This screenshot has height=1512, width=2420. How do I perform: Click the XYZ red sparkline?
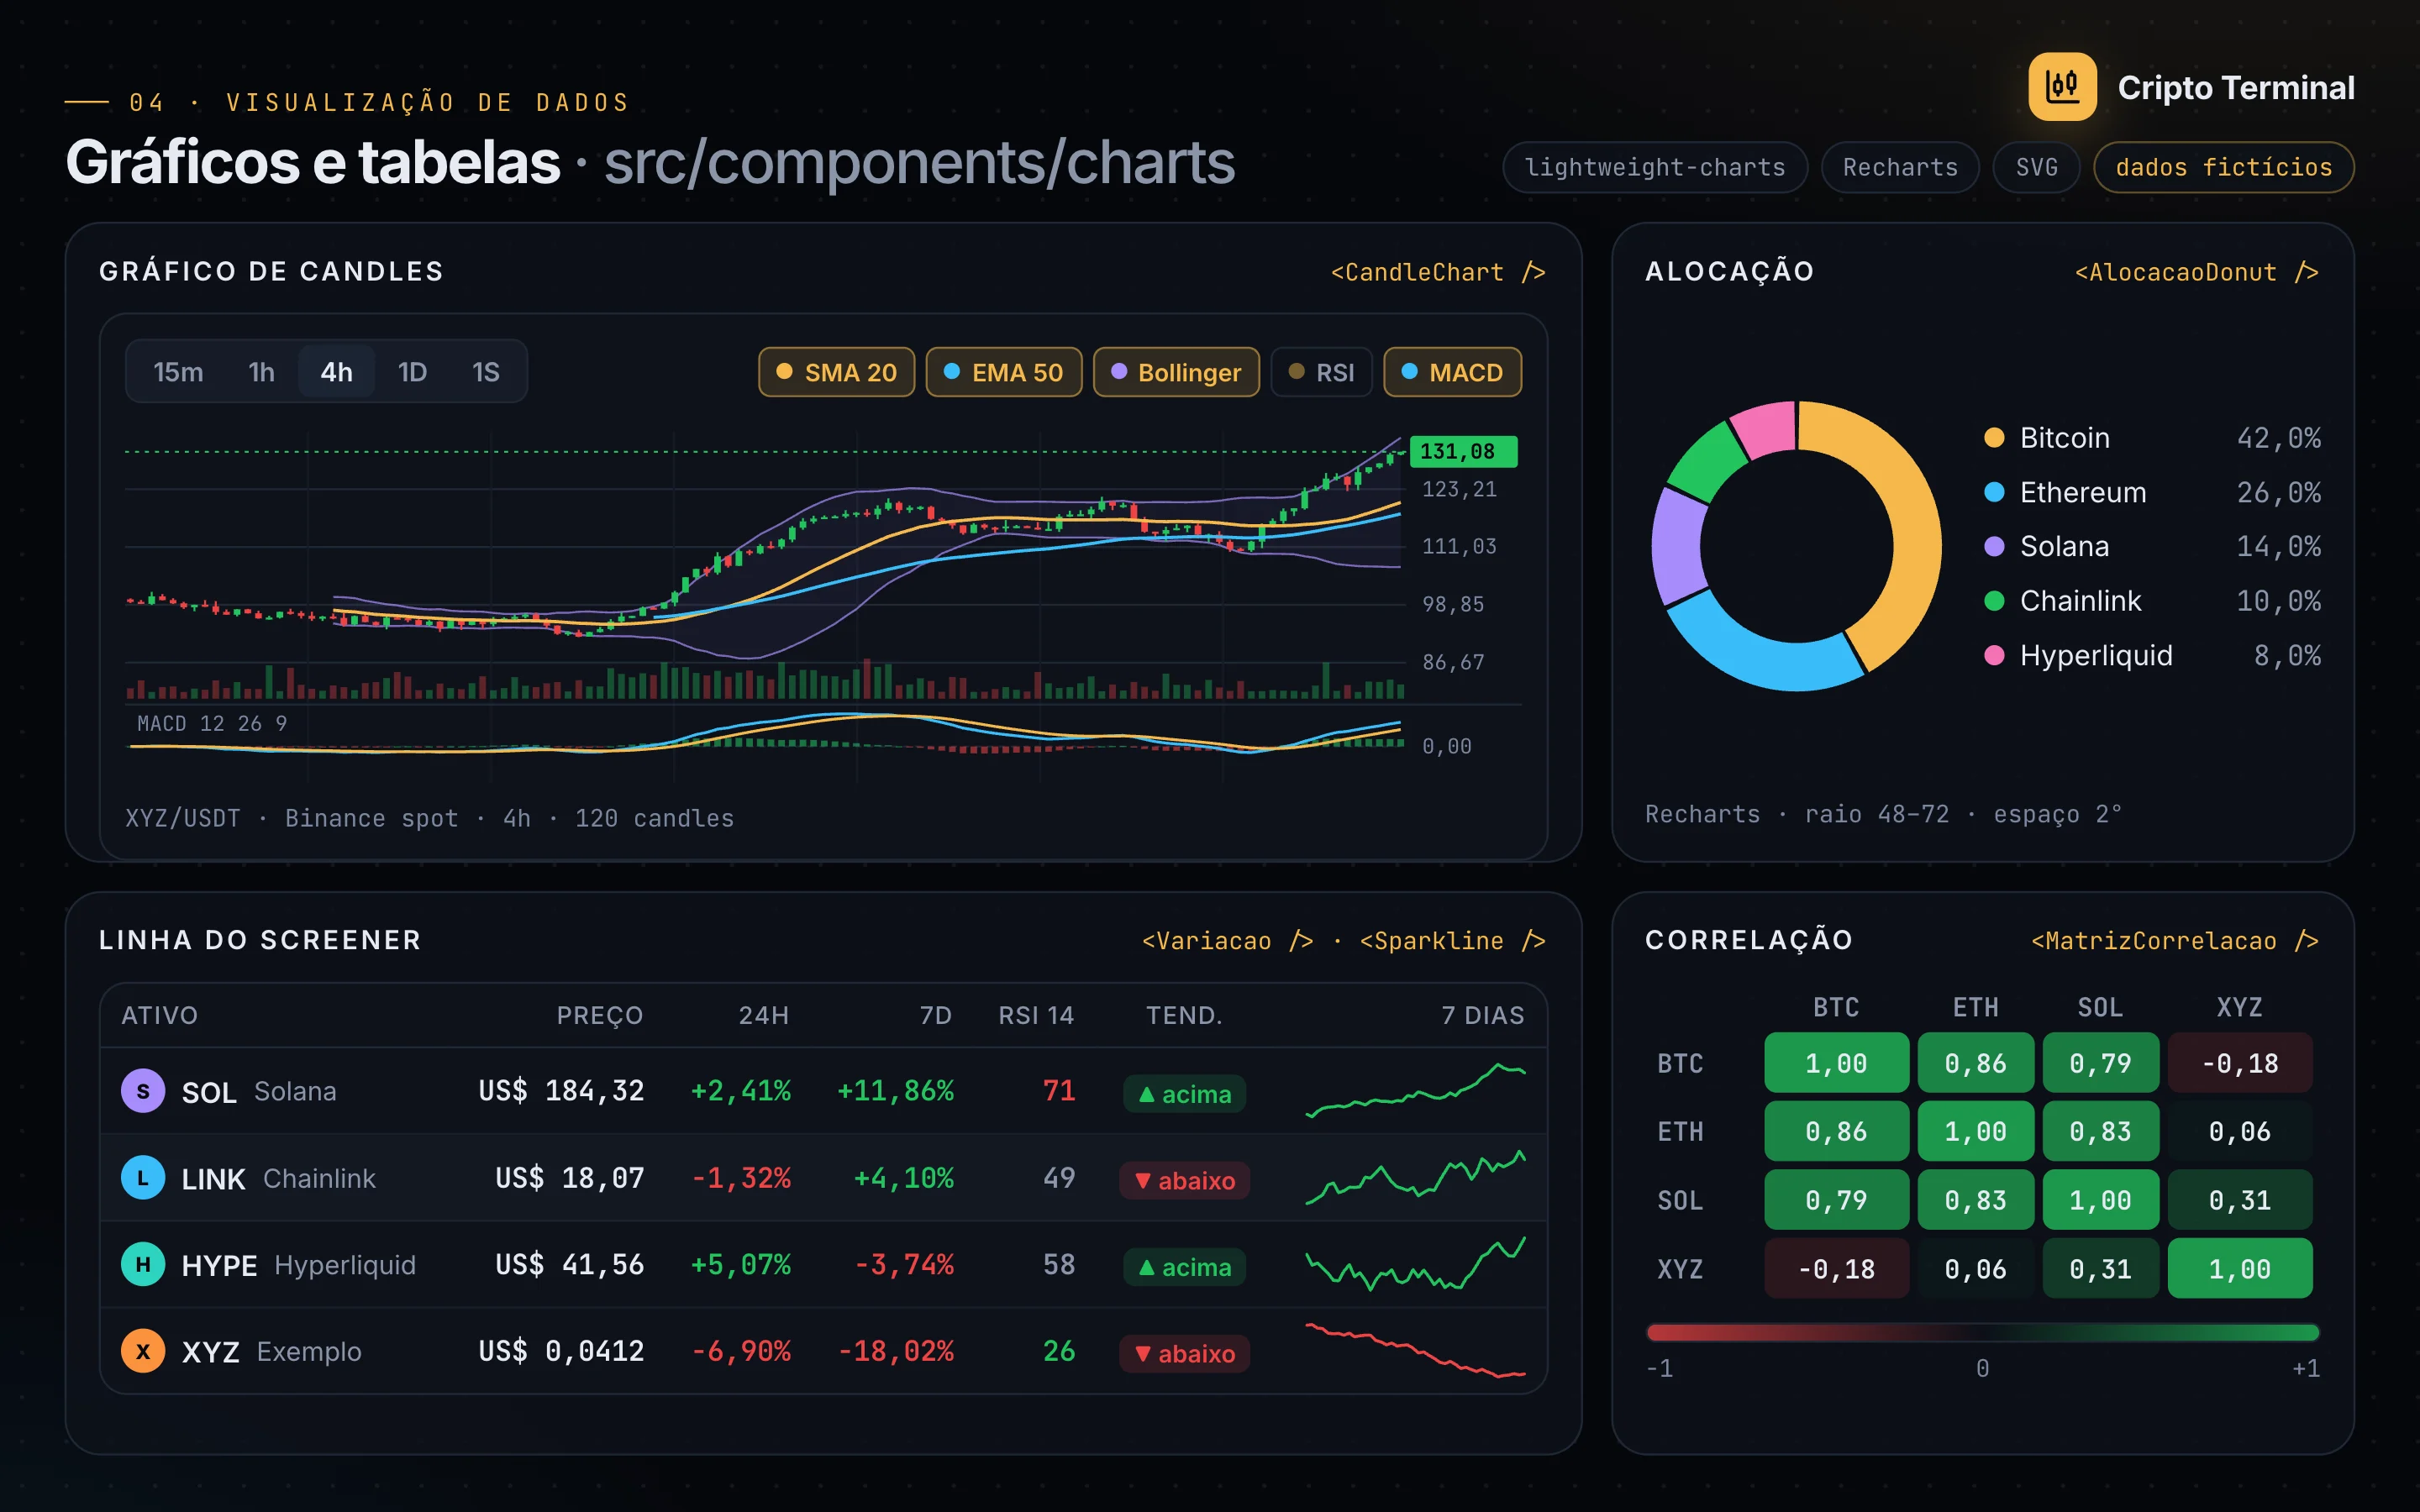[1415, 1350]
